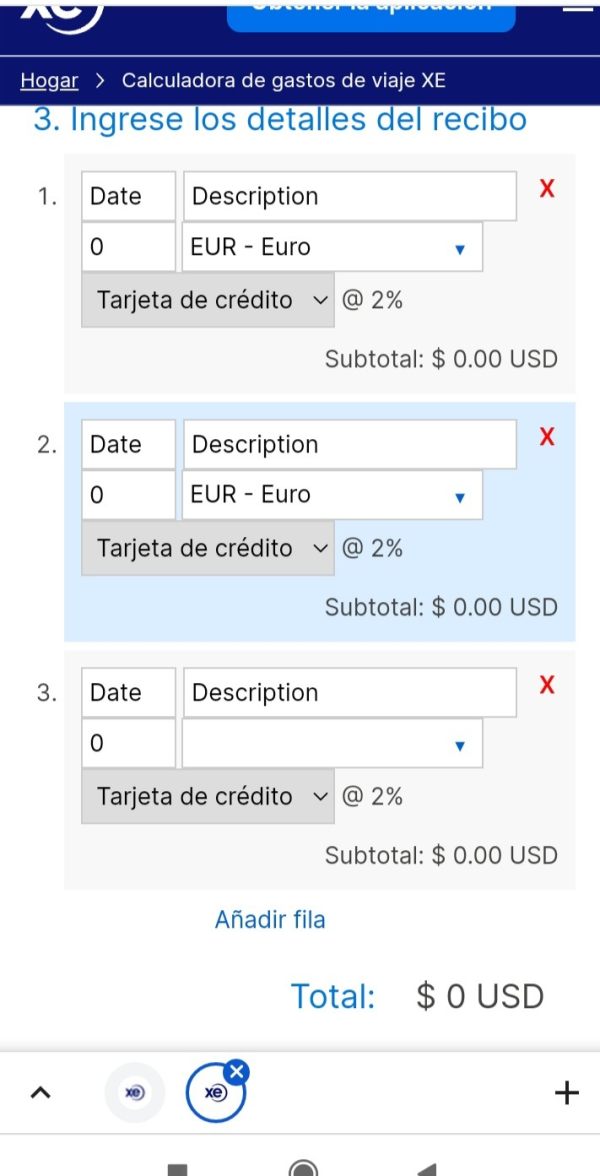Image resolution: width=600 pixels, height=1176 pixels.
Task: Open a new browser tab with plus icon
Action: 566,1093
